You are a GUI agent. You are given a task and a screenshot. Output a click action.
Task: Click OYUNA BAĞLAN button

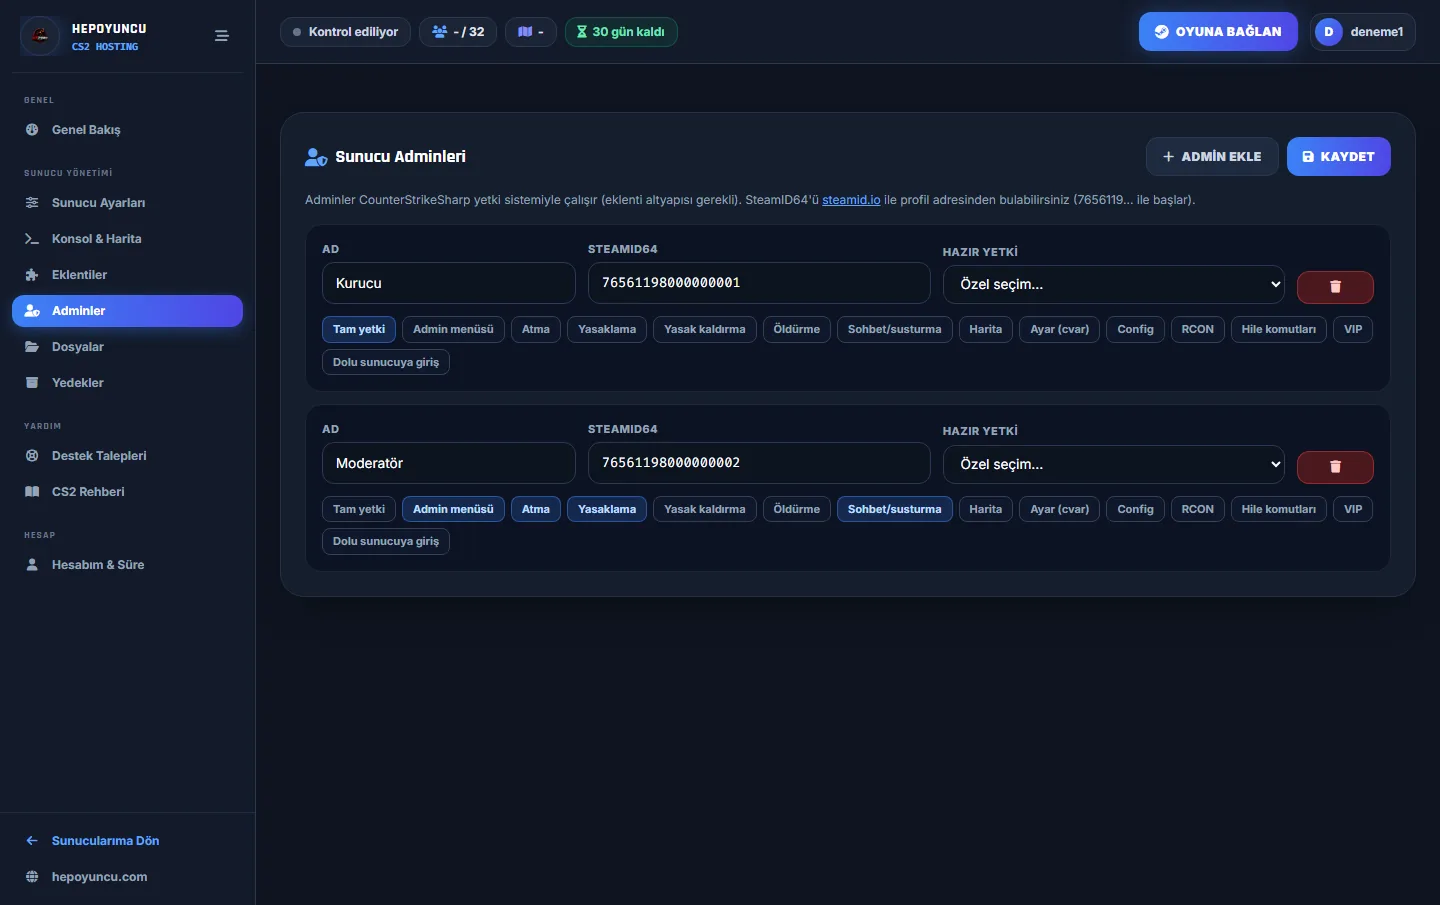click(1218, 32)
